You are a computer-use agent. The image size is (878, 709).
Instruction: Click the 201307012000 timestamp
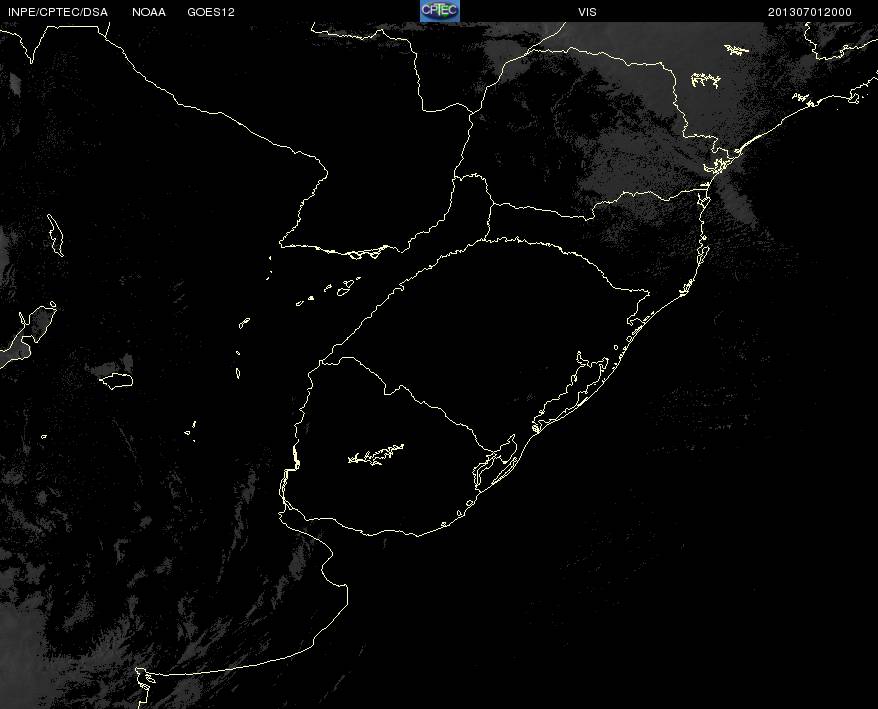click(x=810, y=12)
